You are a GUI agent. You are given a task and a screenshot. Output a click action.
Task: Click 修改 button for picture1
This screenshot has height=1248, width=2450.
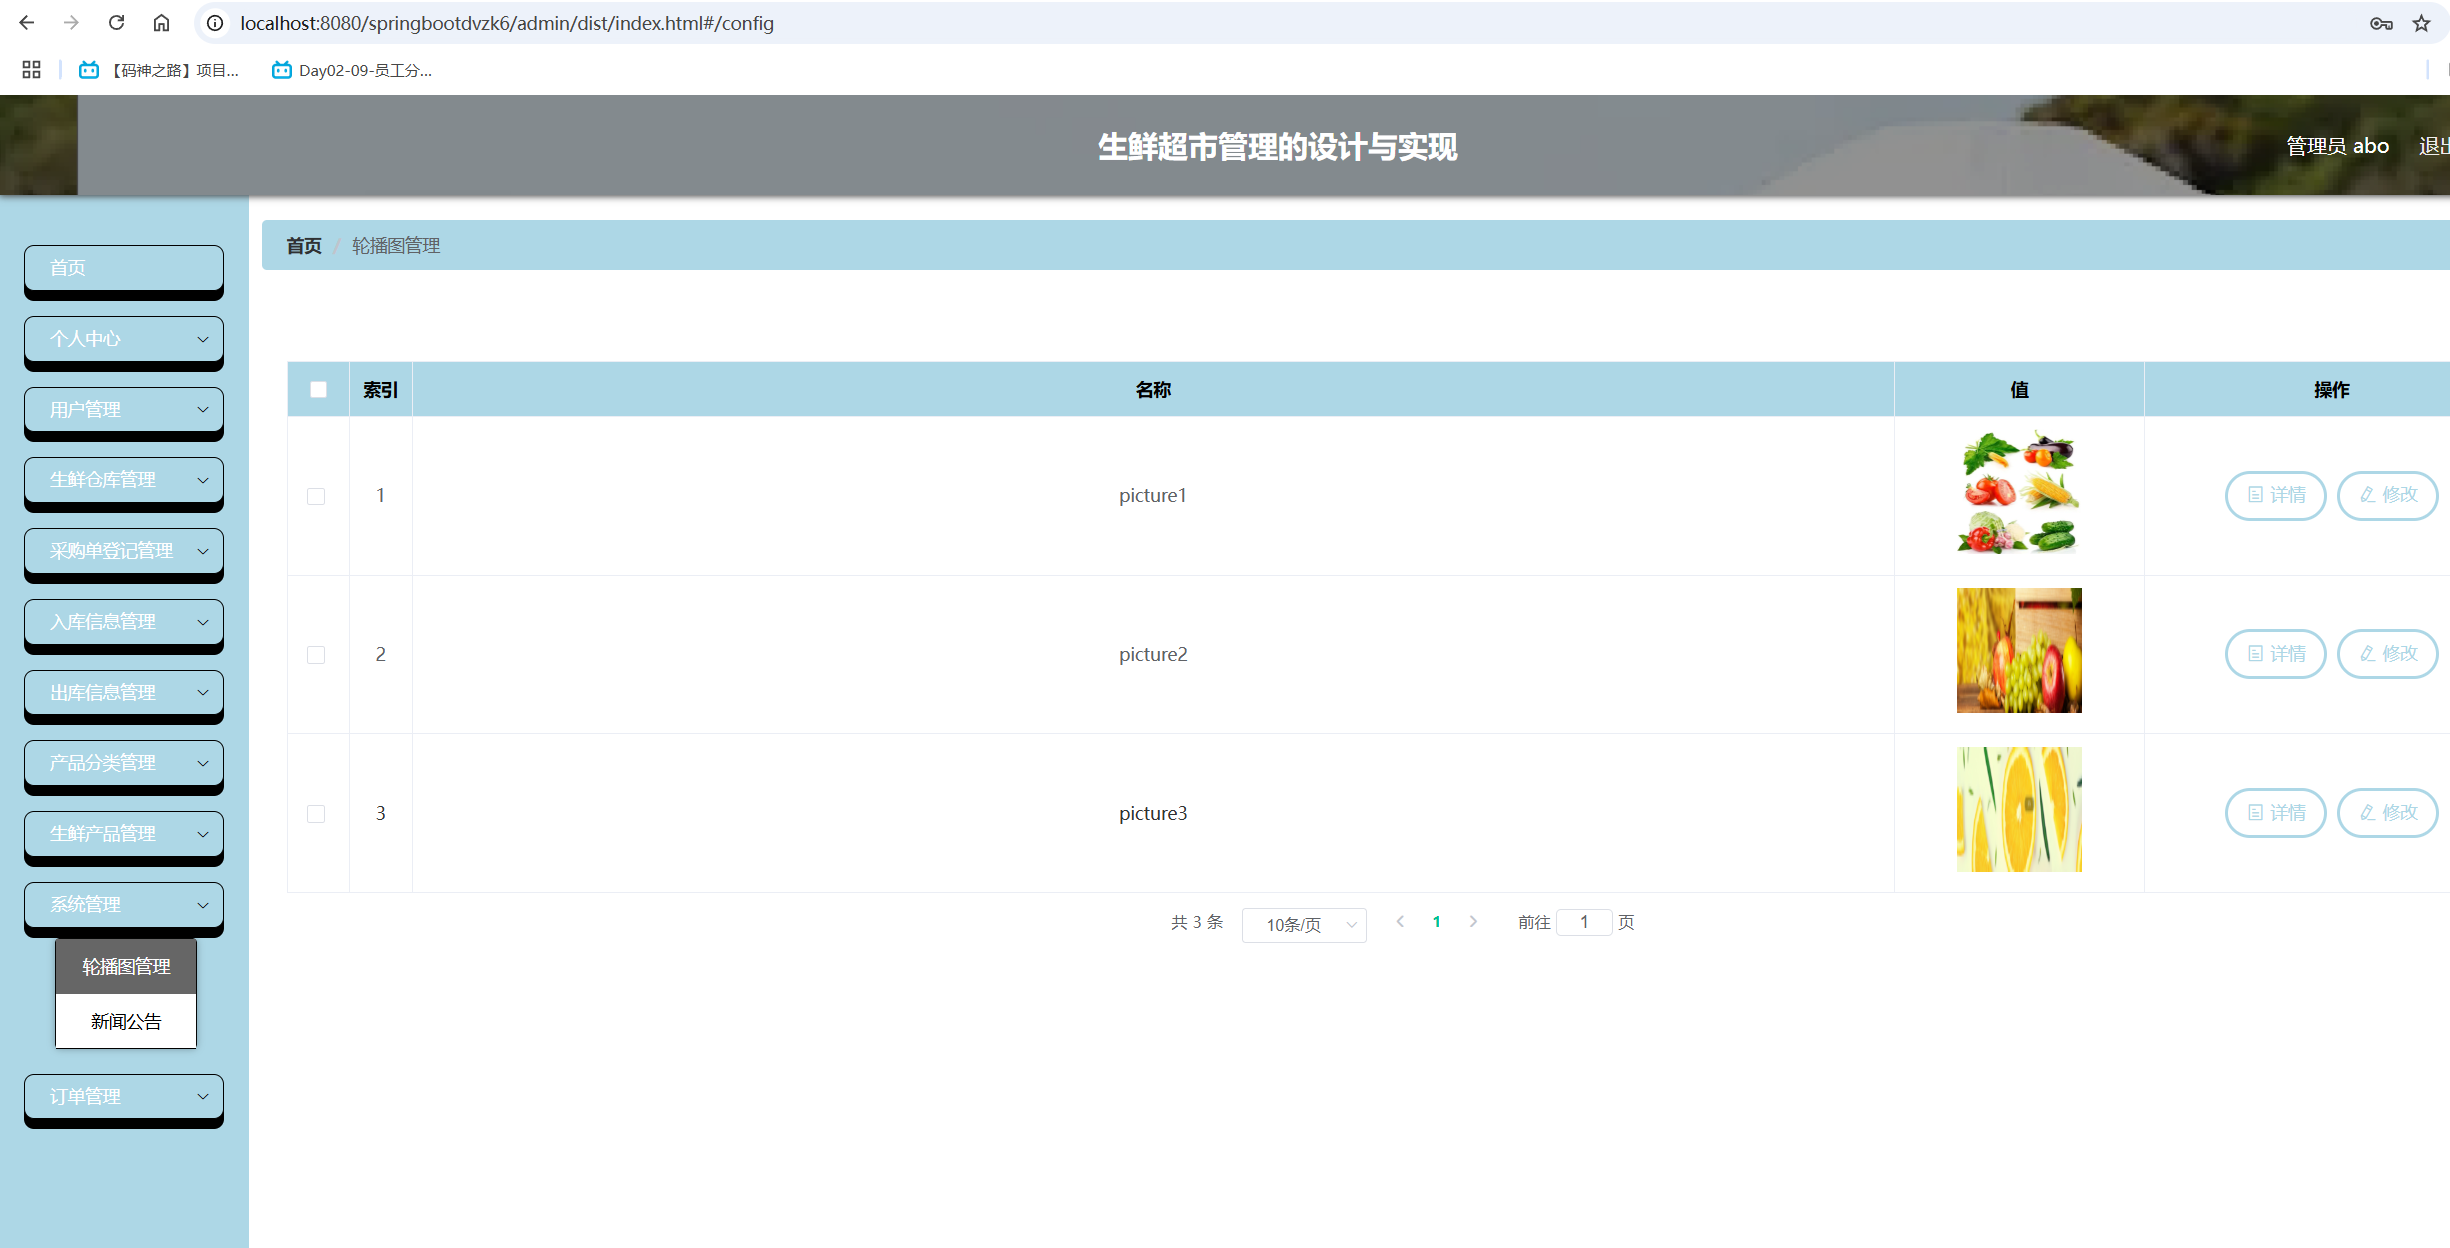(2387, 495)
